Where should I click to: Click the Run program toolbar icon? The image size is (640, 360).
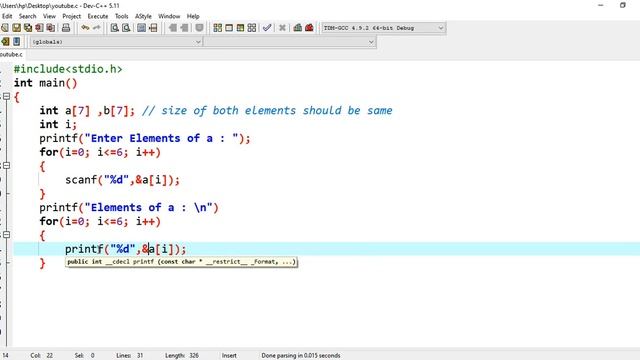pyautogui.click(x=229, y=28)
